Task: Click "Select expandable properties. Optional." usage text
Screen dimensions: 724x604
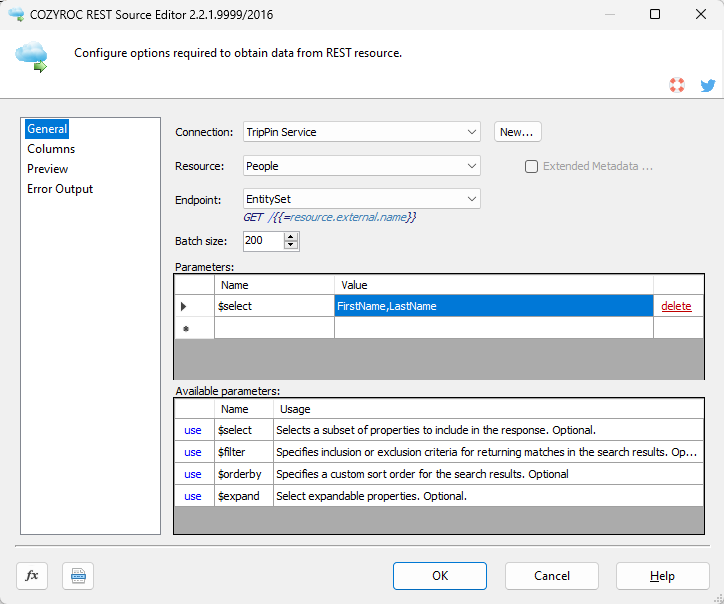Action: tap(371, 496)
